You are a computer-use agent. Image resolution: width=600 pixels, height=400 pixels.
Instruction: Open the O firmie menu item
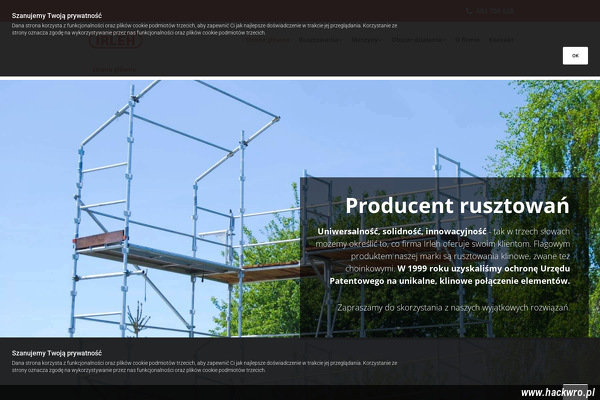tap(467, 40)
